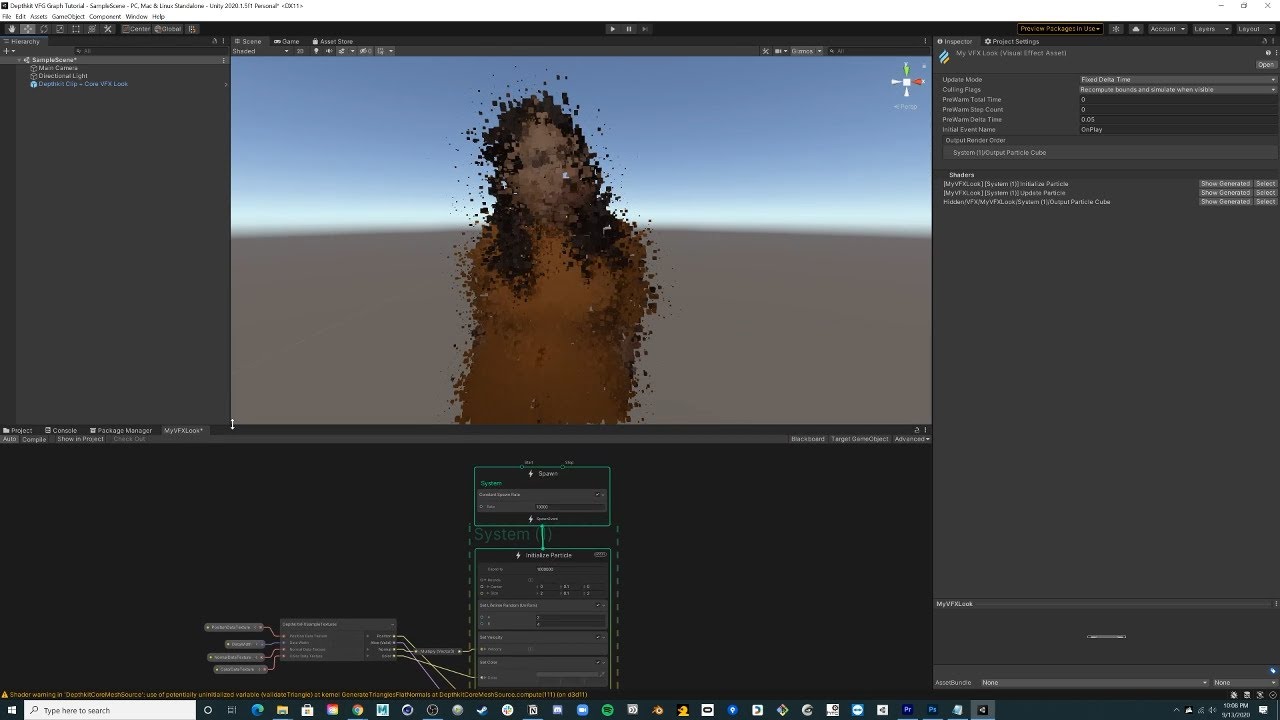
Task: Click the Open button in Inspector
Action: pyautogui.click(x=1265, y=65)
